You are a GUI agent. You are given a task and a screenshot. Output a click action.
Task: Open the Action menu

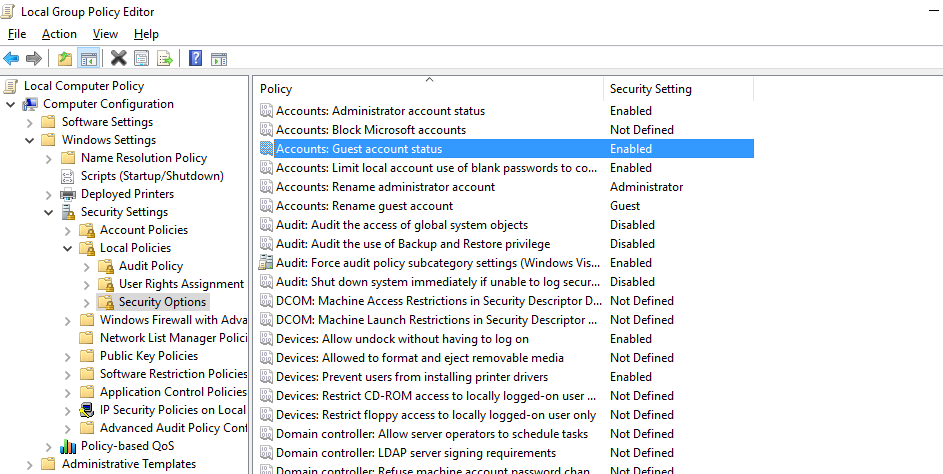coord(59,34)
